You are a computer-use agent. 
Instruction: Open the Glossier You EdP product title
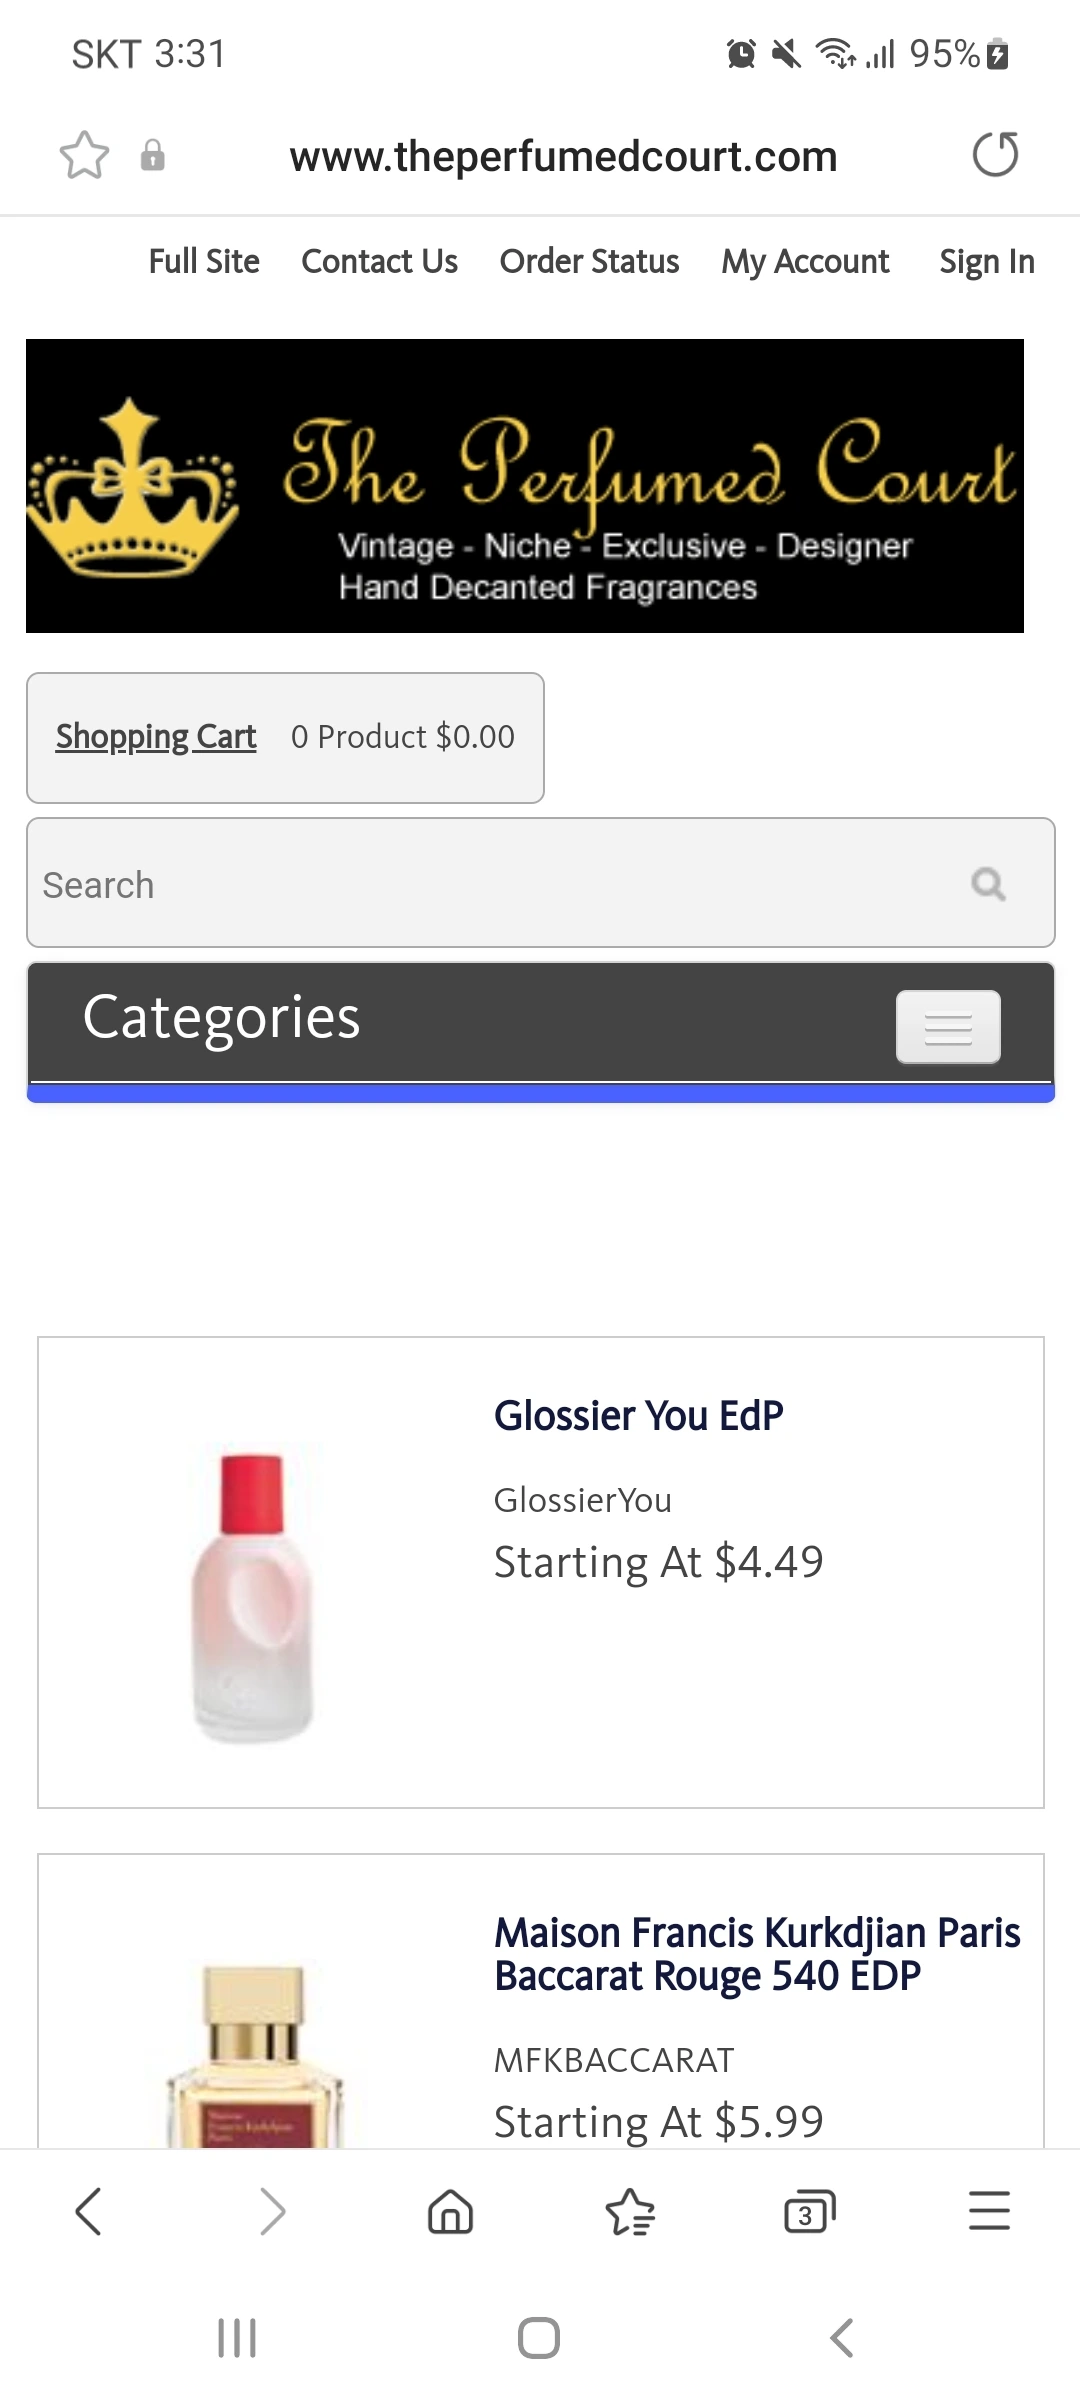(639, 1416)
